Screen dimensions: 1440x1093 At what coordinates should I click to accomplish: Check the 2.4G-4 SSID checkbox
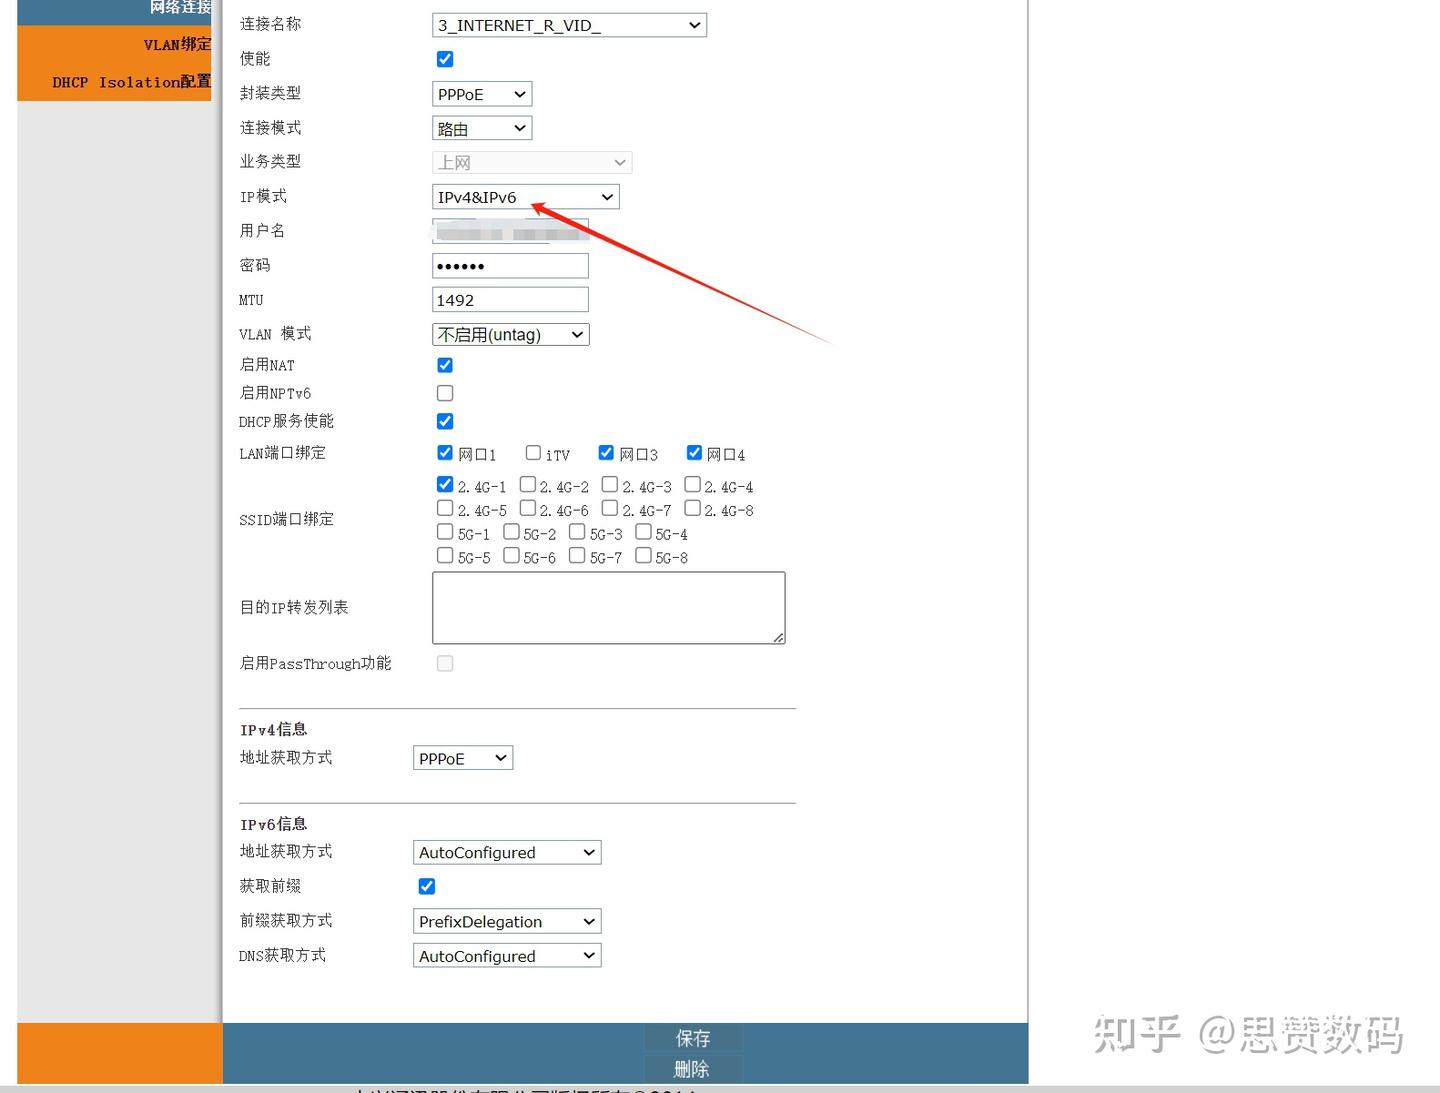(x=692, y=484)
